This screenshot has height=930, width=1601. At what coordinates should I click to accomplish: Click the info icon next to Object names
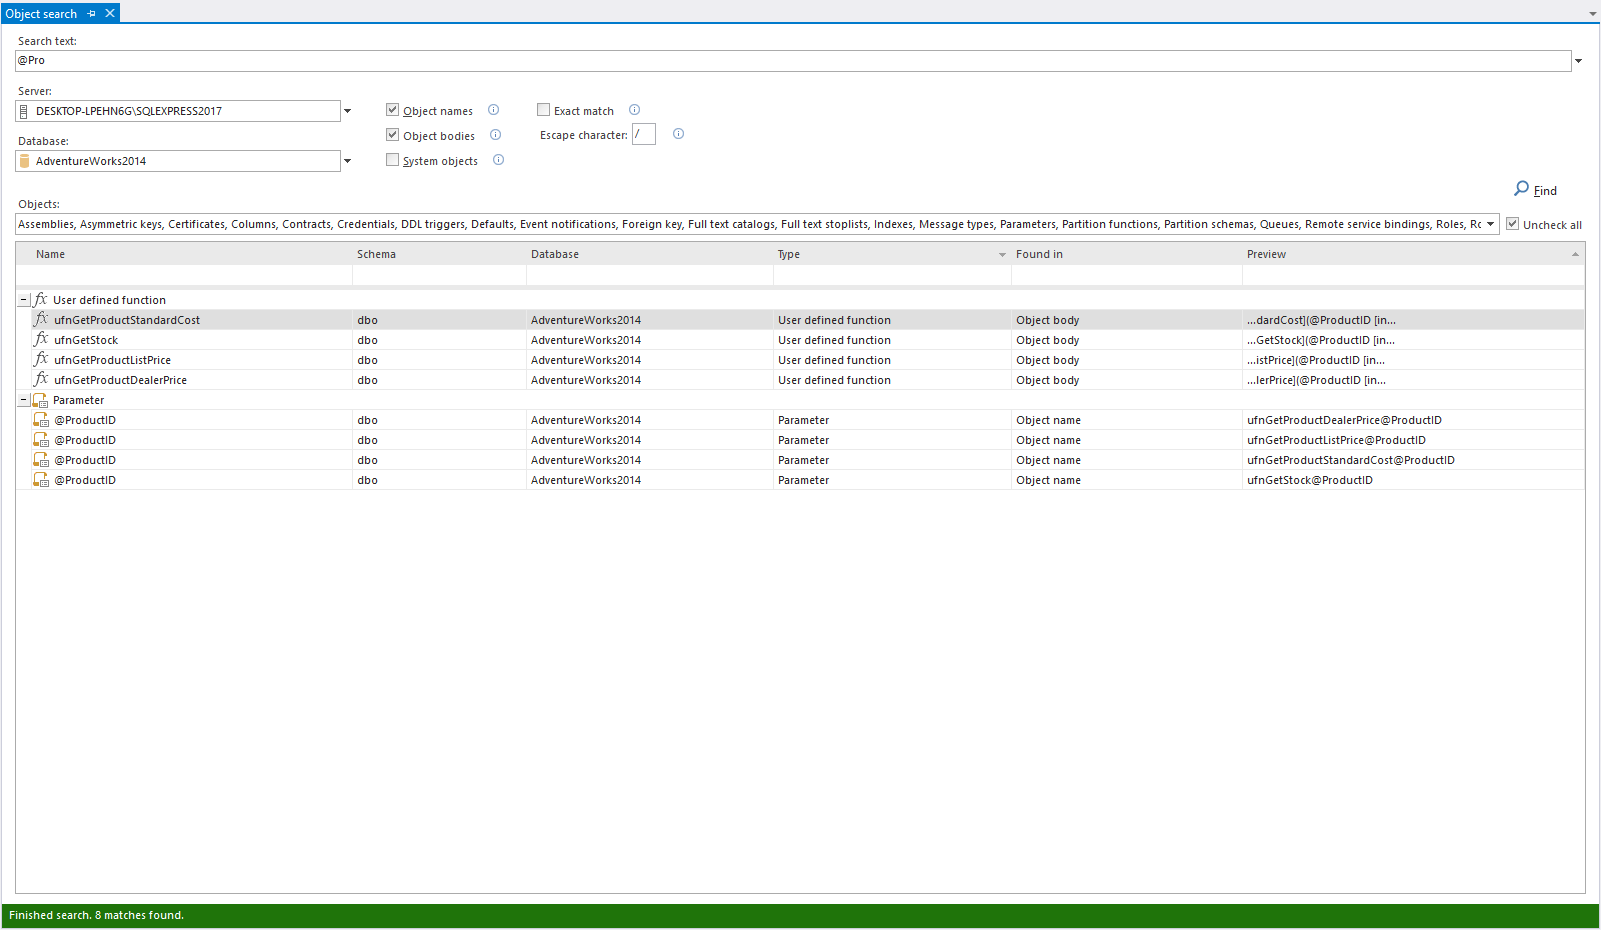493,110
